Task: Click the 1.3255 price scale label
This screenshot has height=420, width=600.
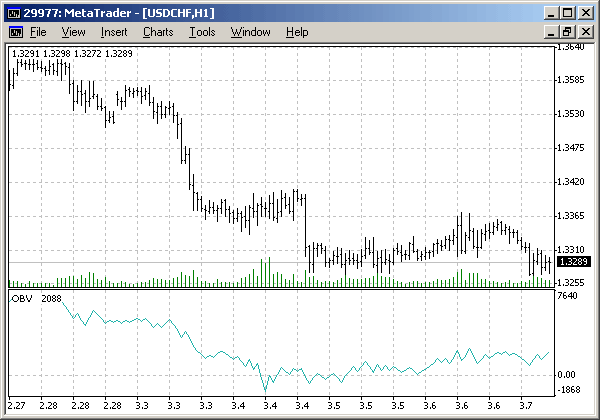Action: click(571, 283)
